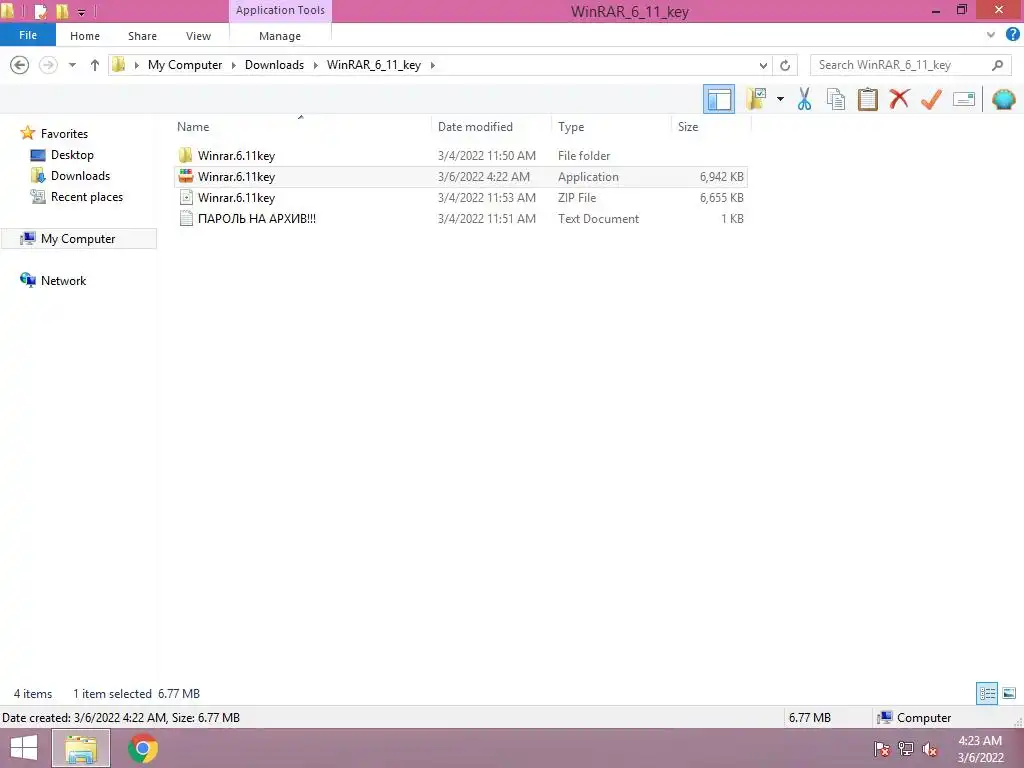Delete the file with the red X icon

[899, 99]
